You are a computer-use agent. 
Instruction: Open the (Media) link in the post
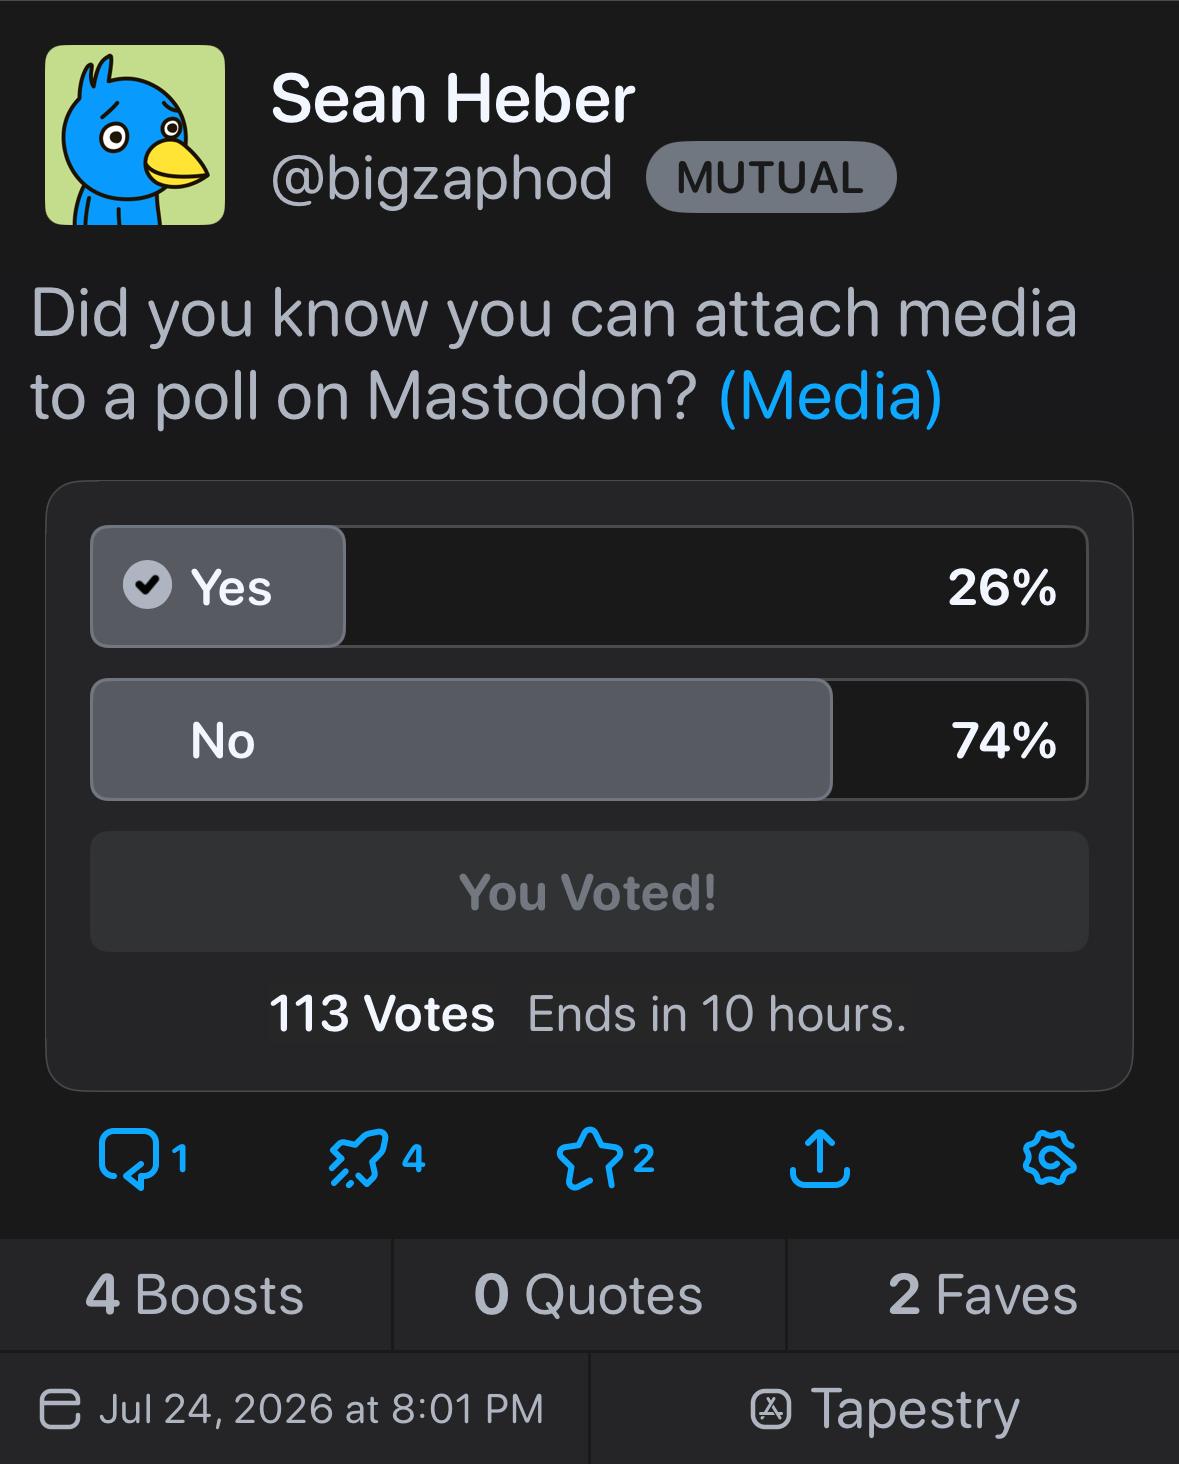(830, 396)
